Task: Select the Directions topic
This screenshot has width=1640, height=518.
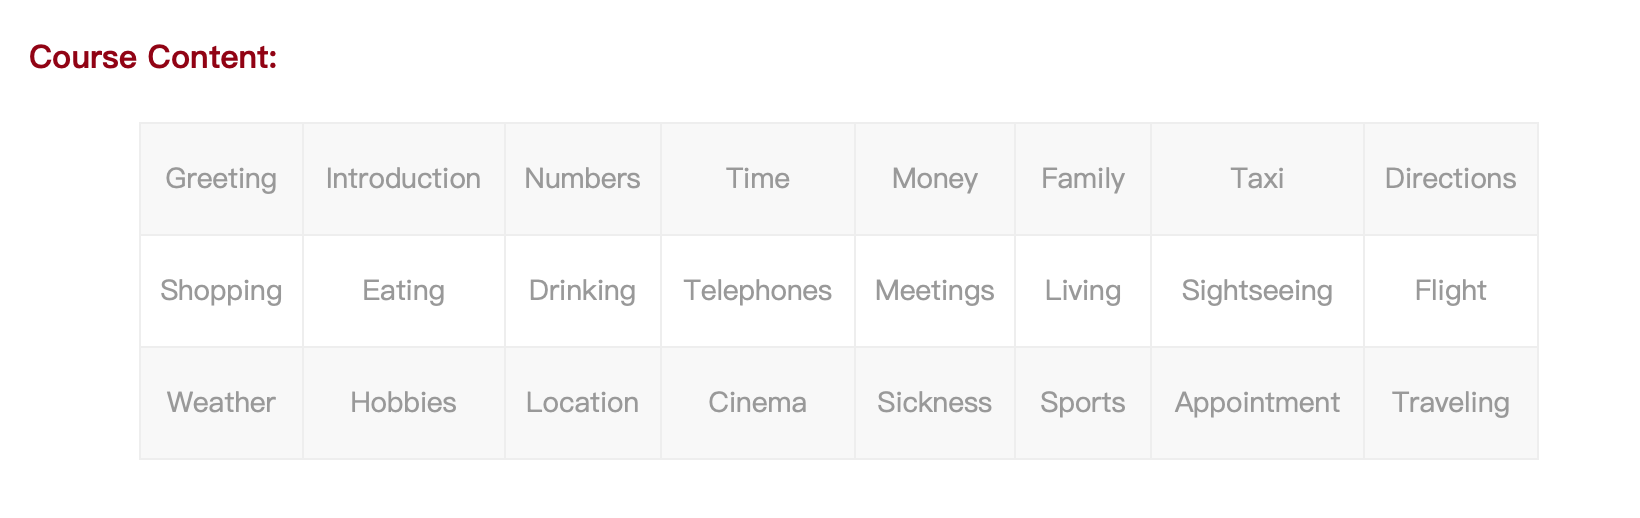Action: click(1450, 179)
